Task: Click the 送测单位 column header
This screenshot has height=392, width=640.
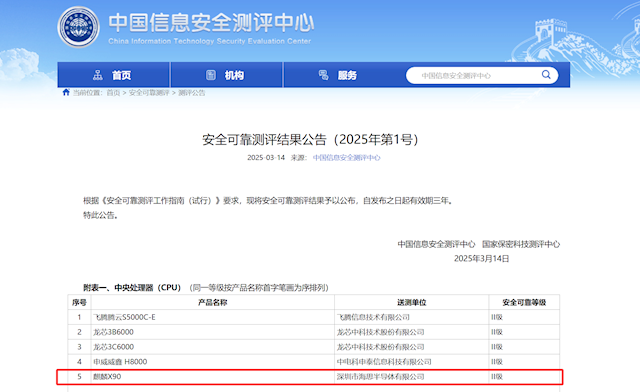Action: pyautogui.click(x=411, y=302)
